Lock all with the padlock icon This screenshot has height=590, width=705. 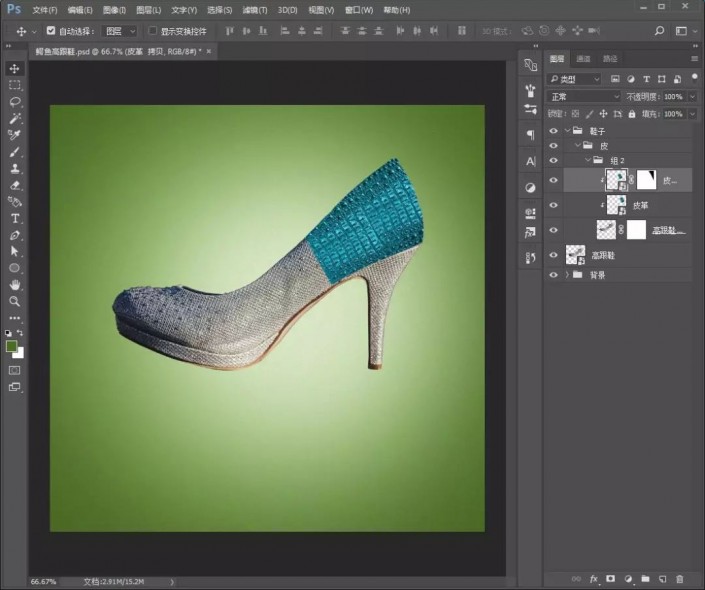tap(632, 114)
